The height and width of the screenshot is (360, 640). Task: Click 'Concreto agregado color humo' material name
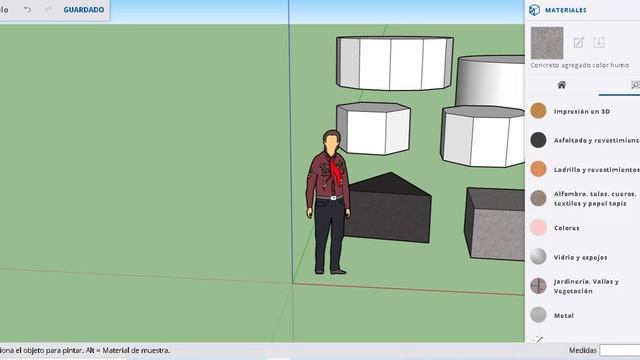coord(580,65)
